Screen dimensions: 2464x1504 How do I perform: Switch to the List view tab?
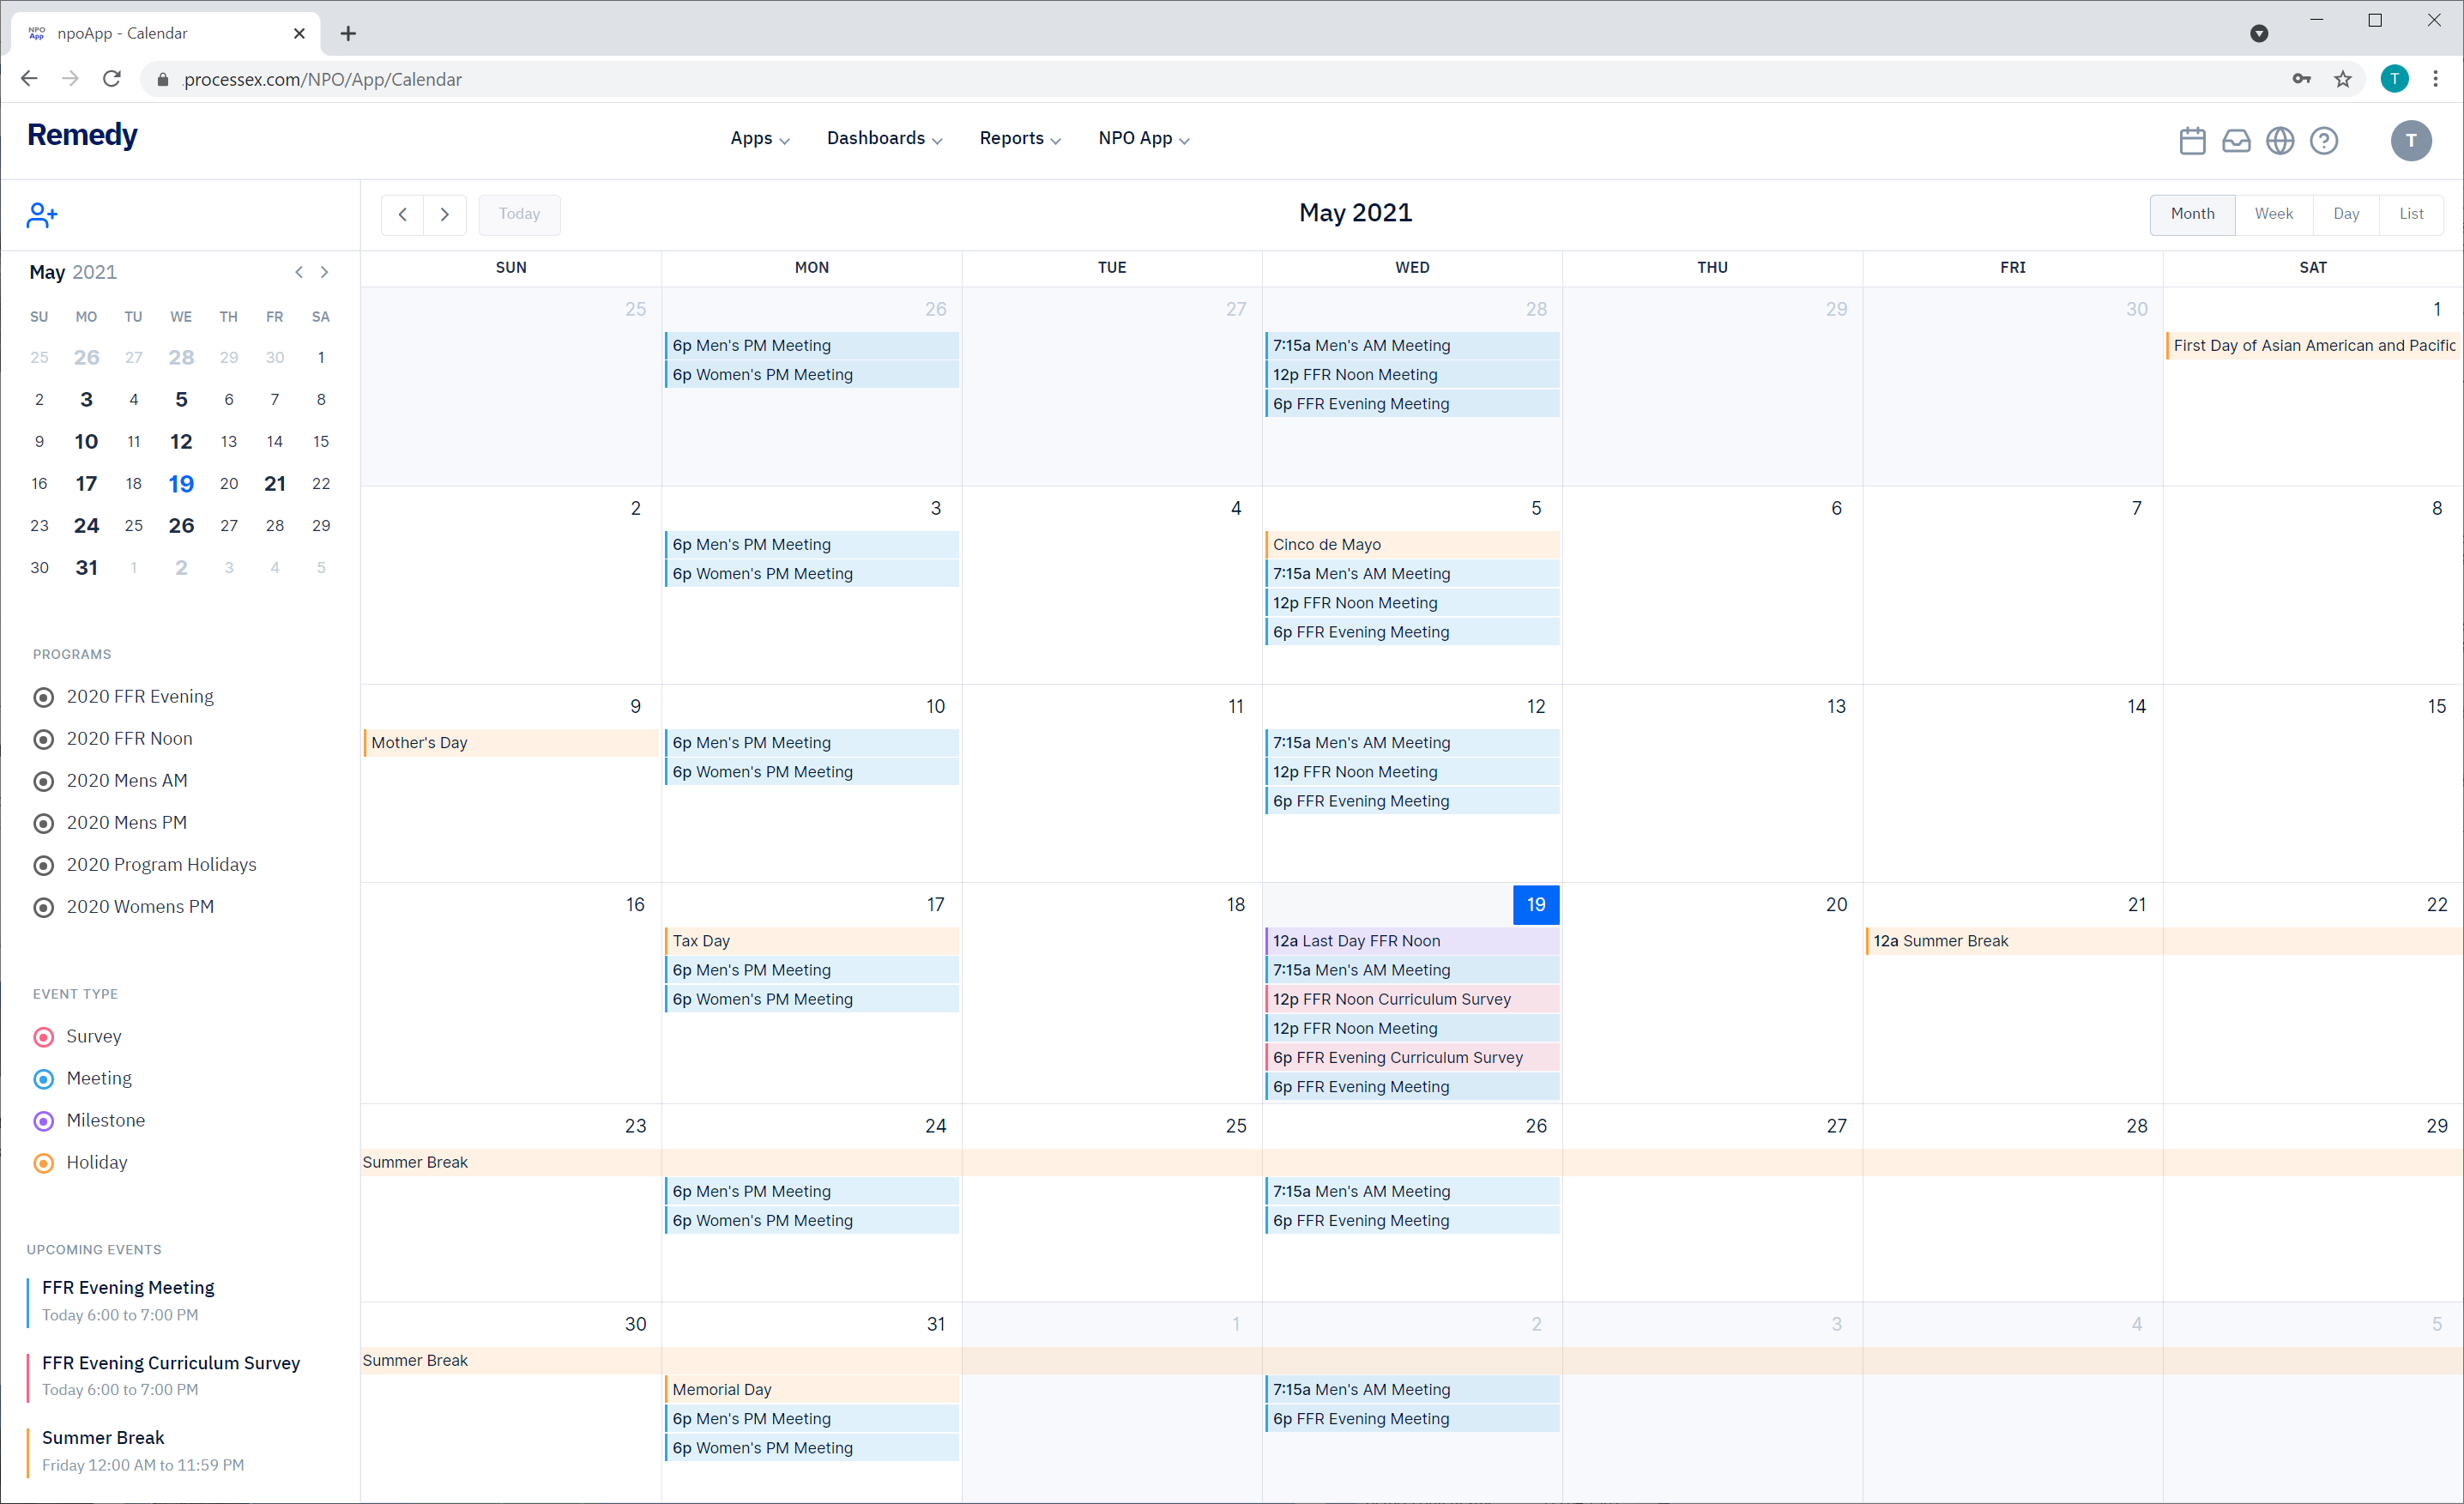click(2411, 214)
